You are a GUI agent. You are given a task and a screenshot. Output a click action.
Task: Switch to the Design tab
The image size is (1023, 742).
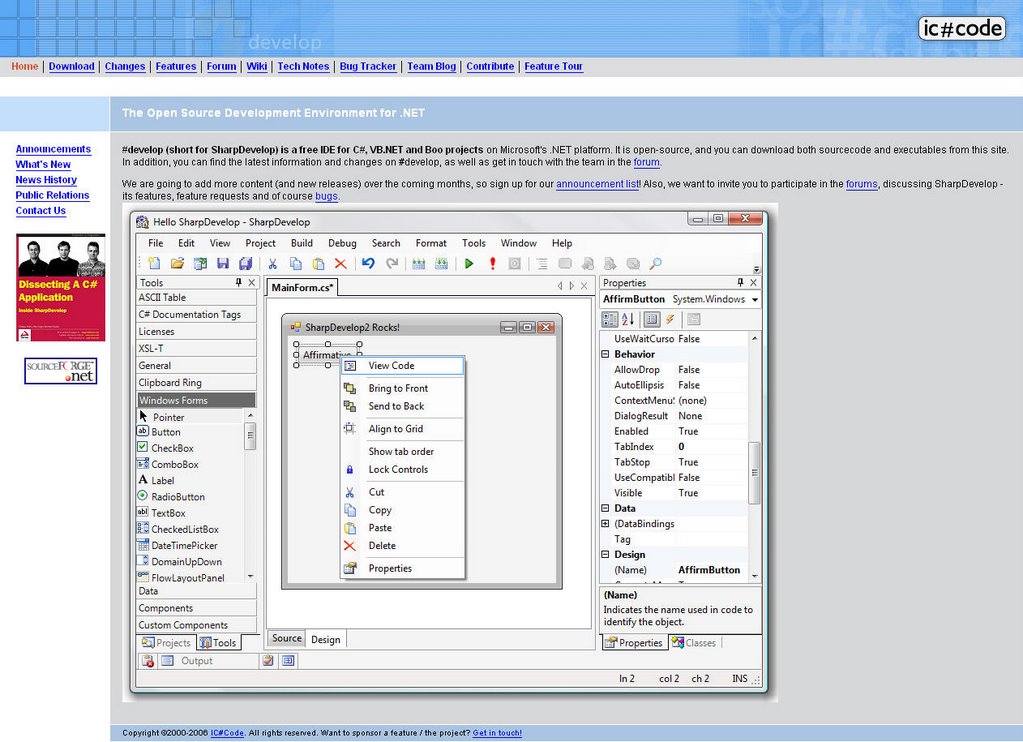point(326,640)
